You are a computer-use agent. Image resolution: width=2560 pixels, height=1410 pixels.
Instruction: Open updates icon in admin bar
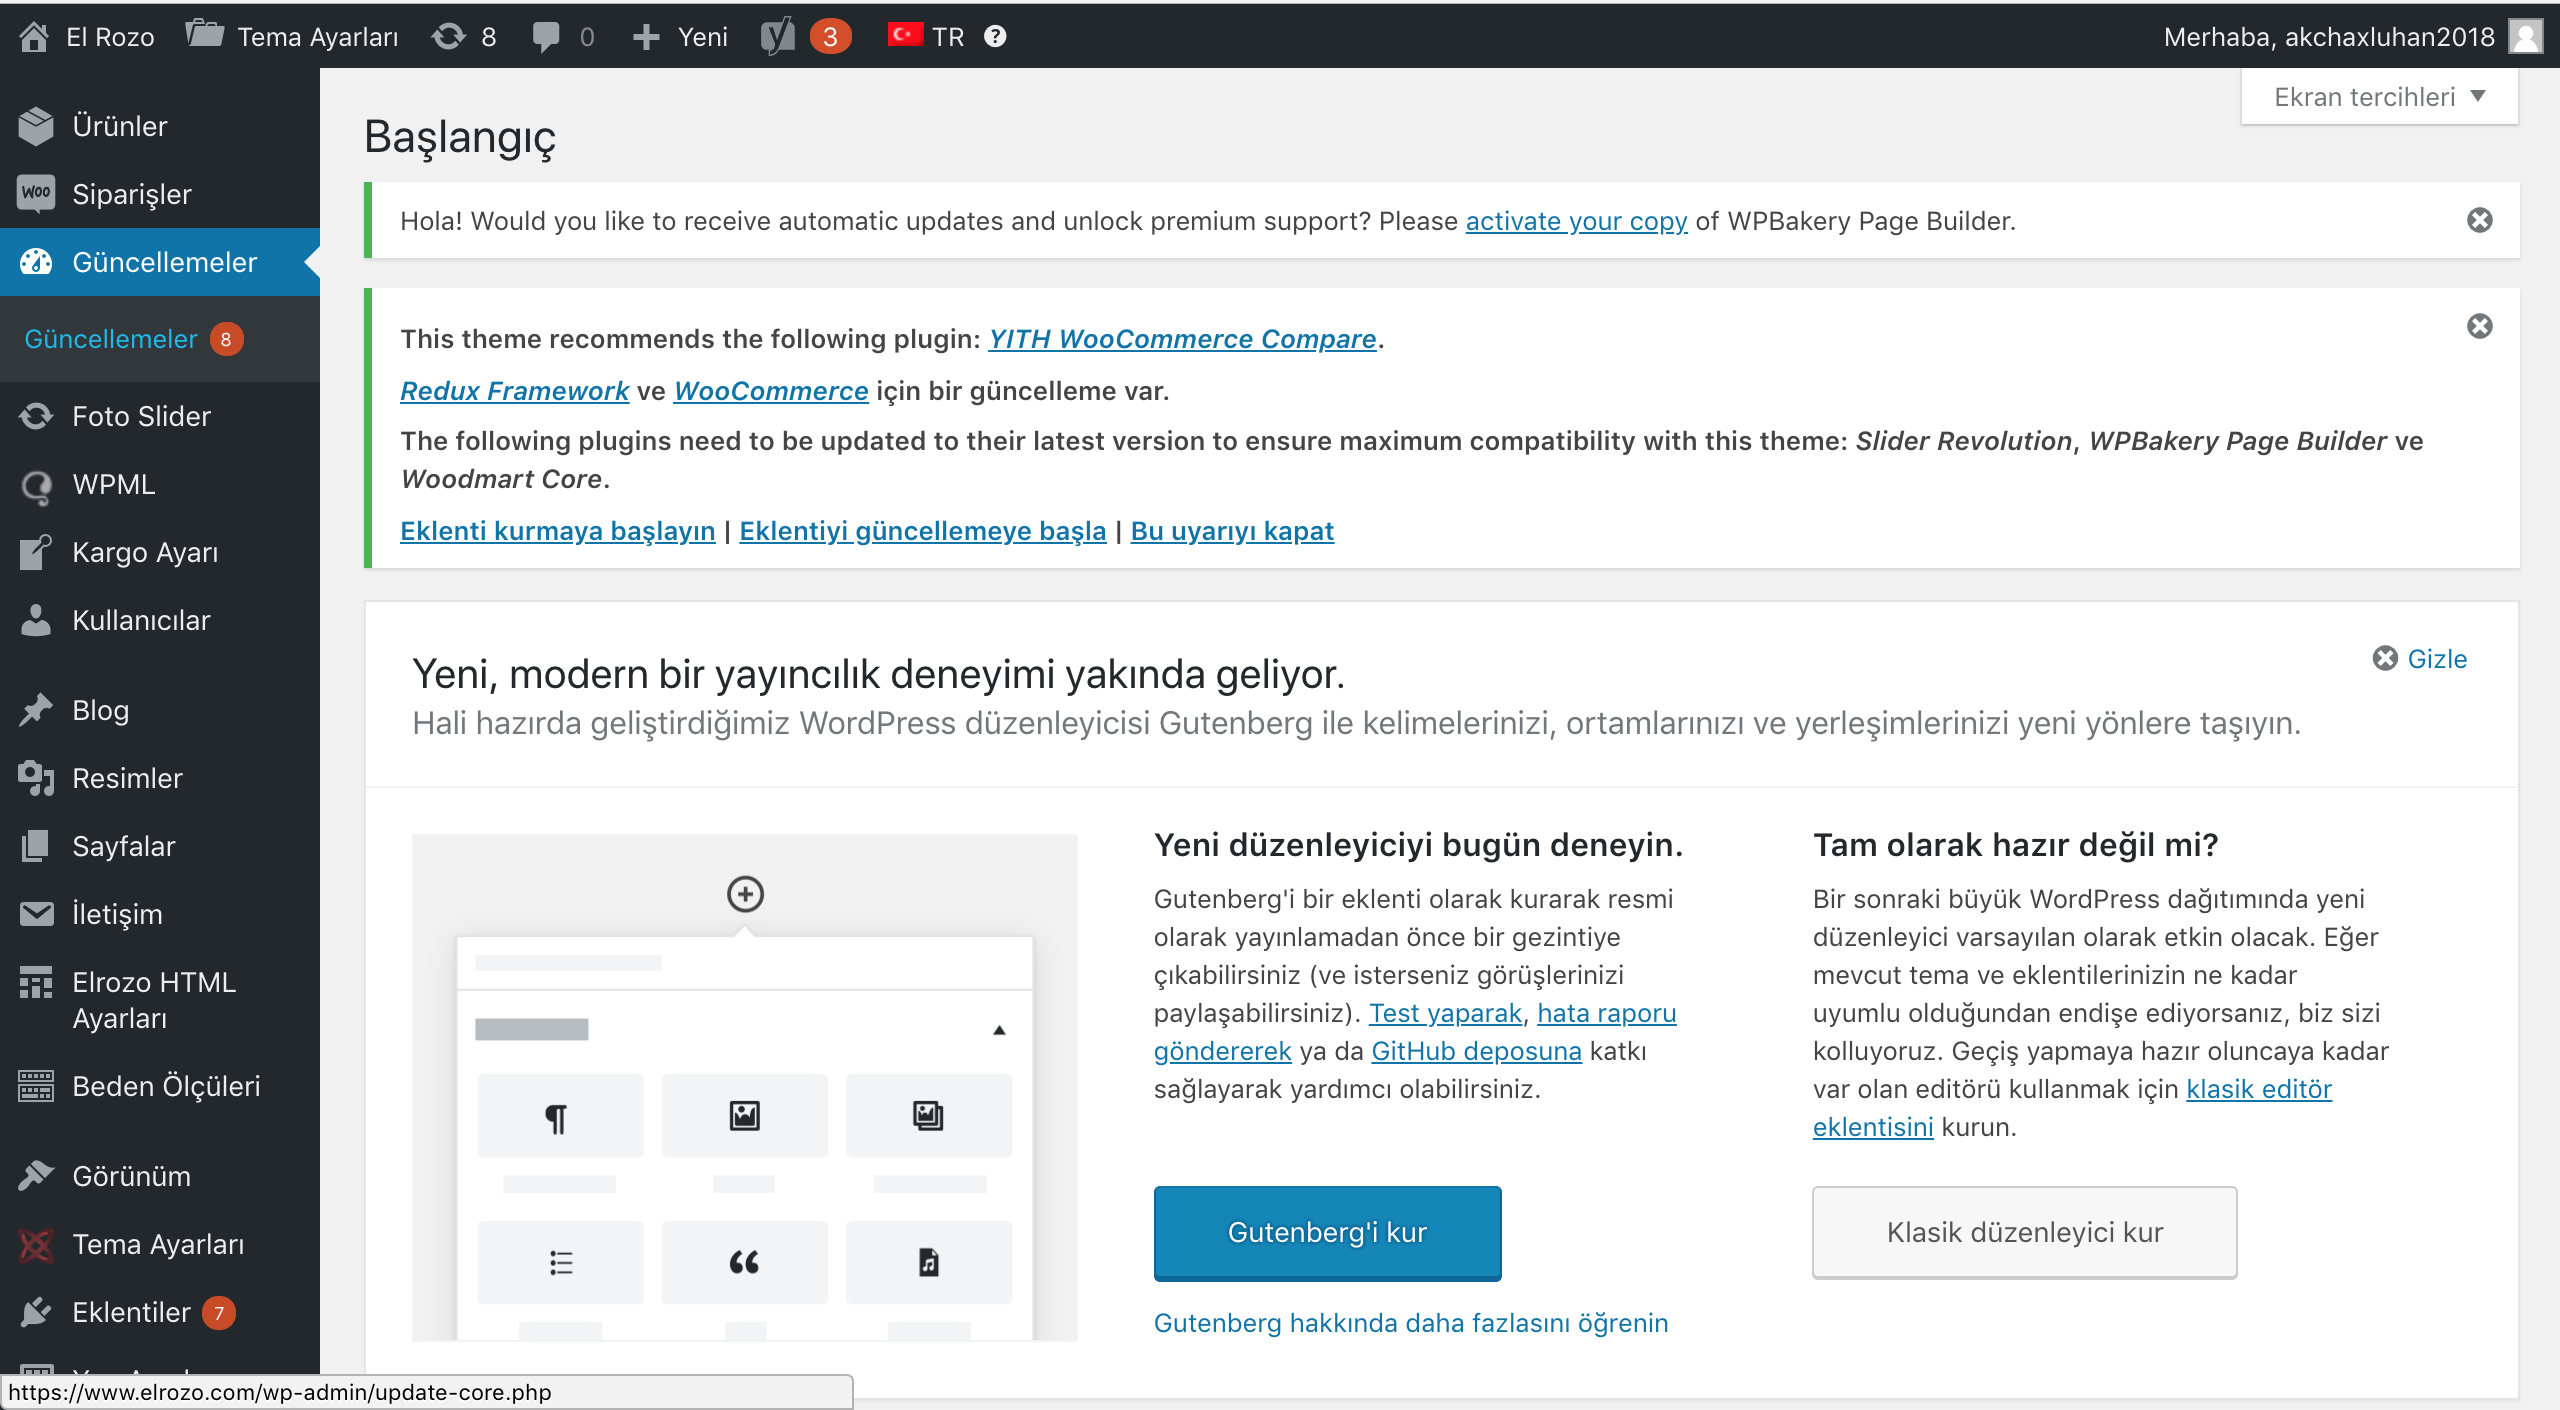pyautogui.click(x=450, y=37)
